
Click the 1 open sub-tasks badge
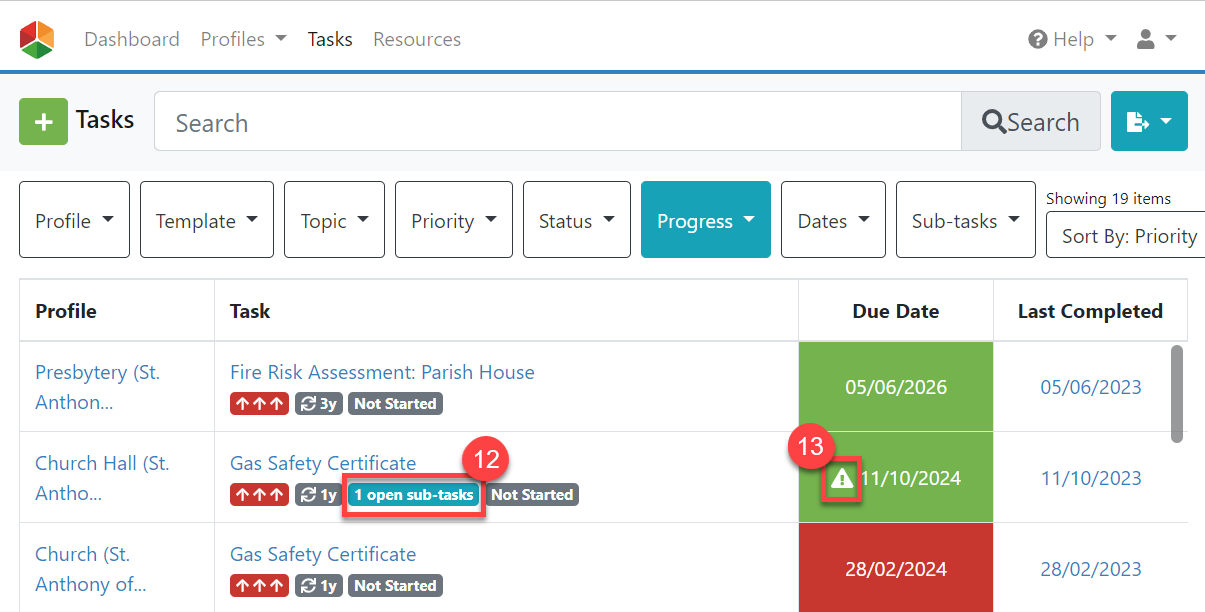[x=414, y=495]
